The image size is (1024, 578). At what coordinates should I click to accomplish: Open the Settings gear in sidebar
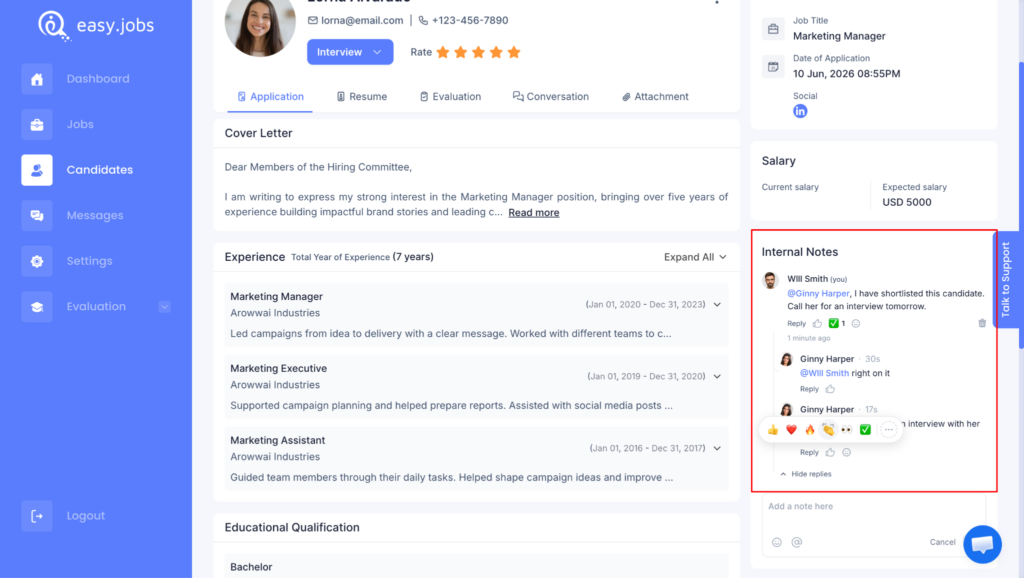(x=37, y=261)
